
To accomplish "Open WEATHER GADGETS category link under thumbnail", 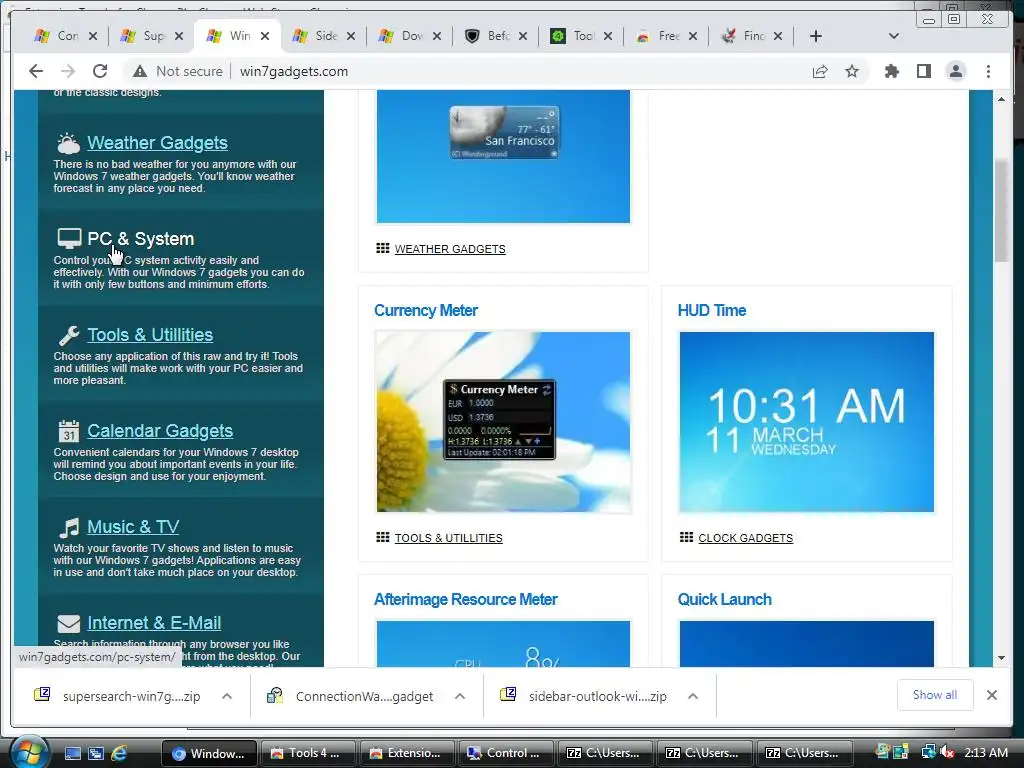I will (x=450, y=249).
